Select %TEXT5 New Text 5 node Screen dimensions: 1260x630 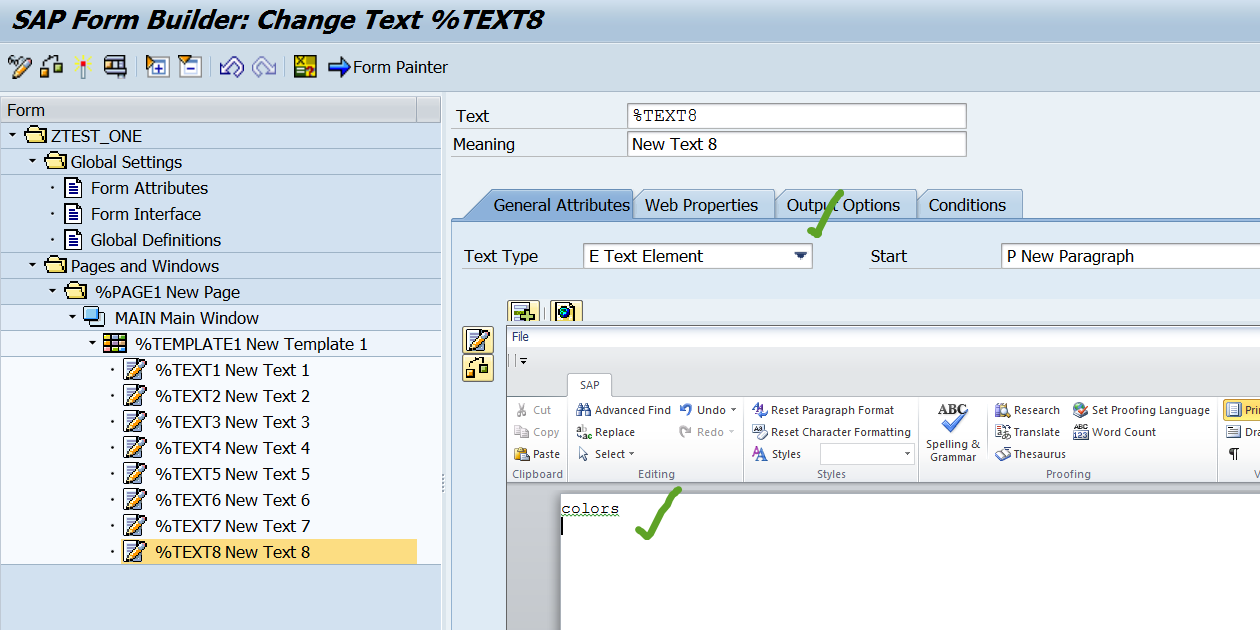point(232,473)
